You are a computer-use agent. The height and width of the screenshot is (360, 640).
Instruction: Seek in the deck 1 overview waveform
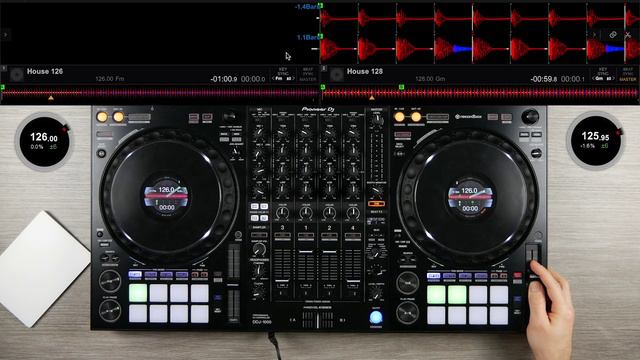[160, 93]
